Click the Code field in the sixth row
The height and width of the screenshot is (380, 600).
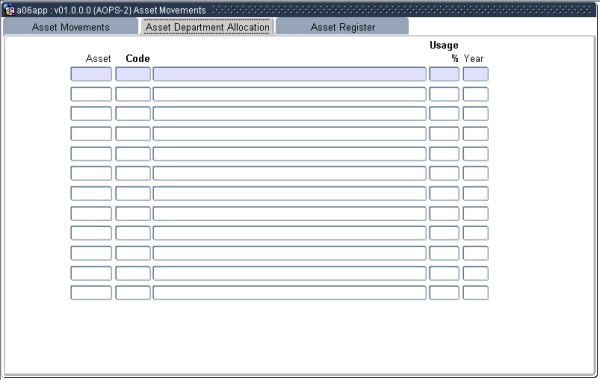(x=133, y=173)
